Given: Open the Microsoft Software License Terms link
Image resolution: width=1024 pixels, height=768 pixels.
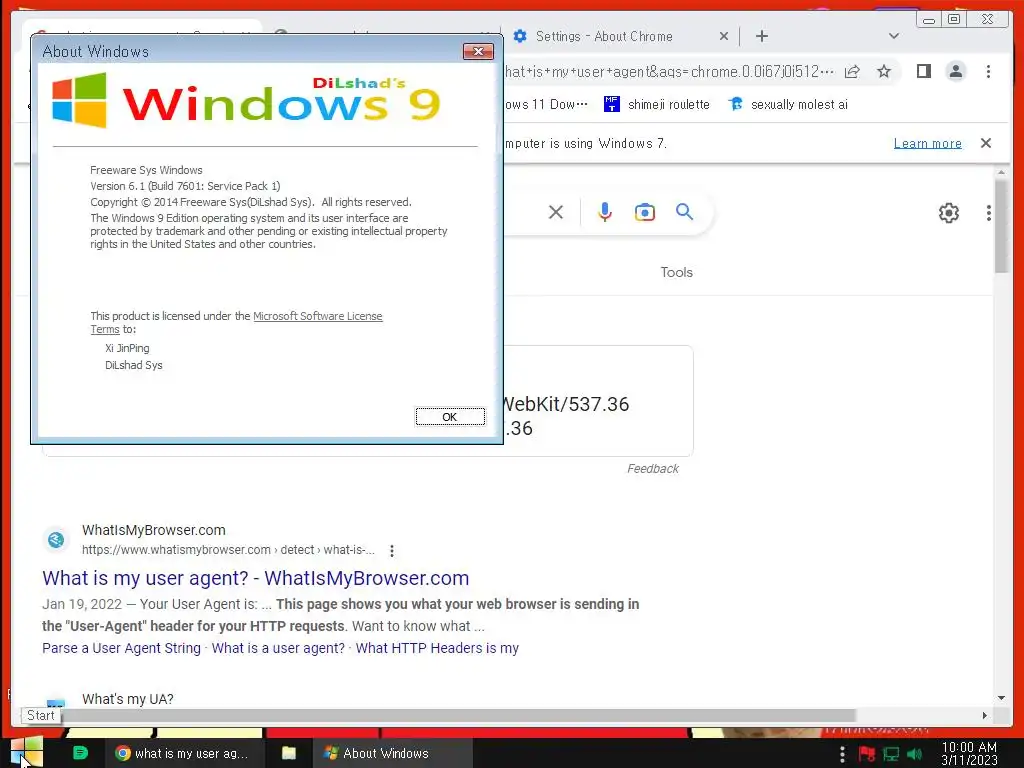Looking at the screenshot, I should [x=317, y=316].
